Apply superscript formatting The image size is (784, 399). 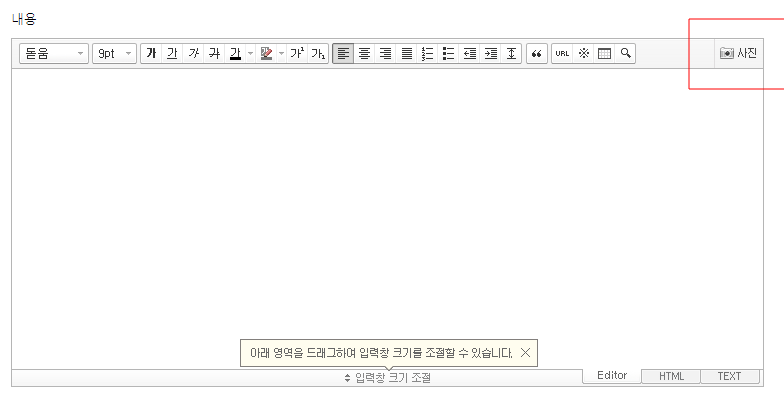point(298,54)
